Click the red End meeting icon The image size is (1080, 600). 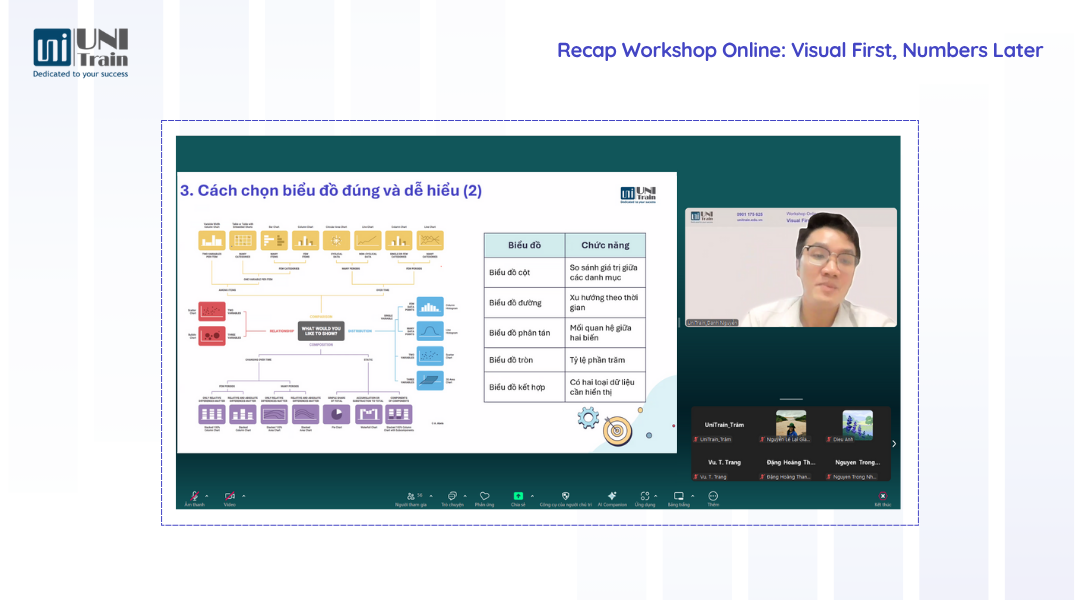click(882, 496)
